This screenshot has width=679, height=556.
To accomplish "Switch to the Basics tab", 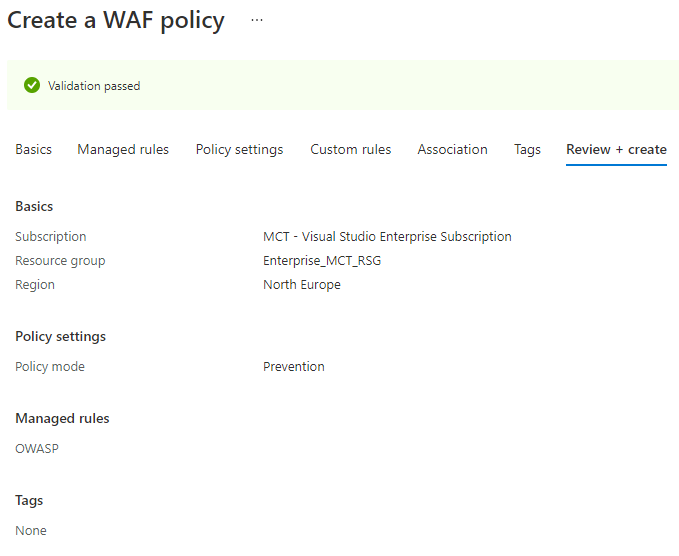I will [x=33, y=149].
